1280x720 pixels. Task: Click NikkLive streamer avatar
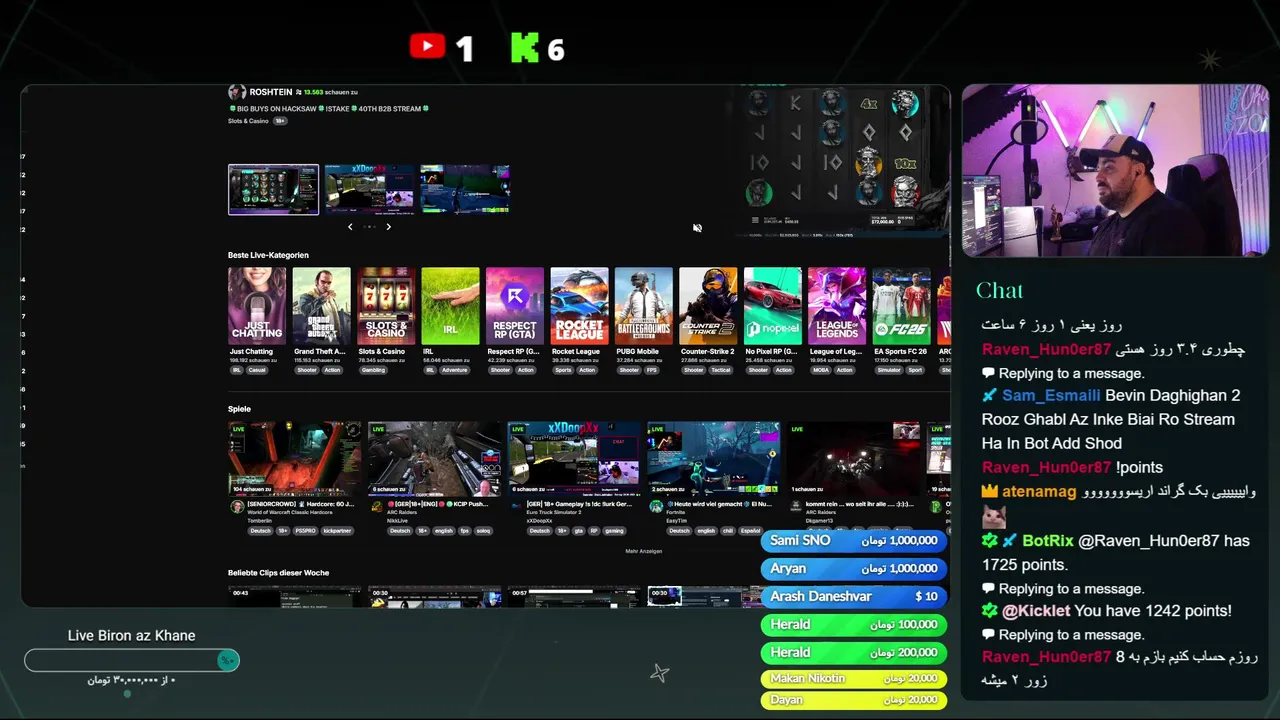377,507
